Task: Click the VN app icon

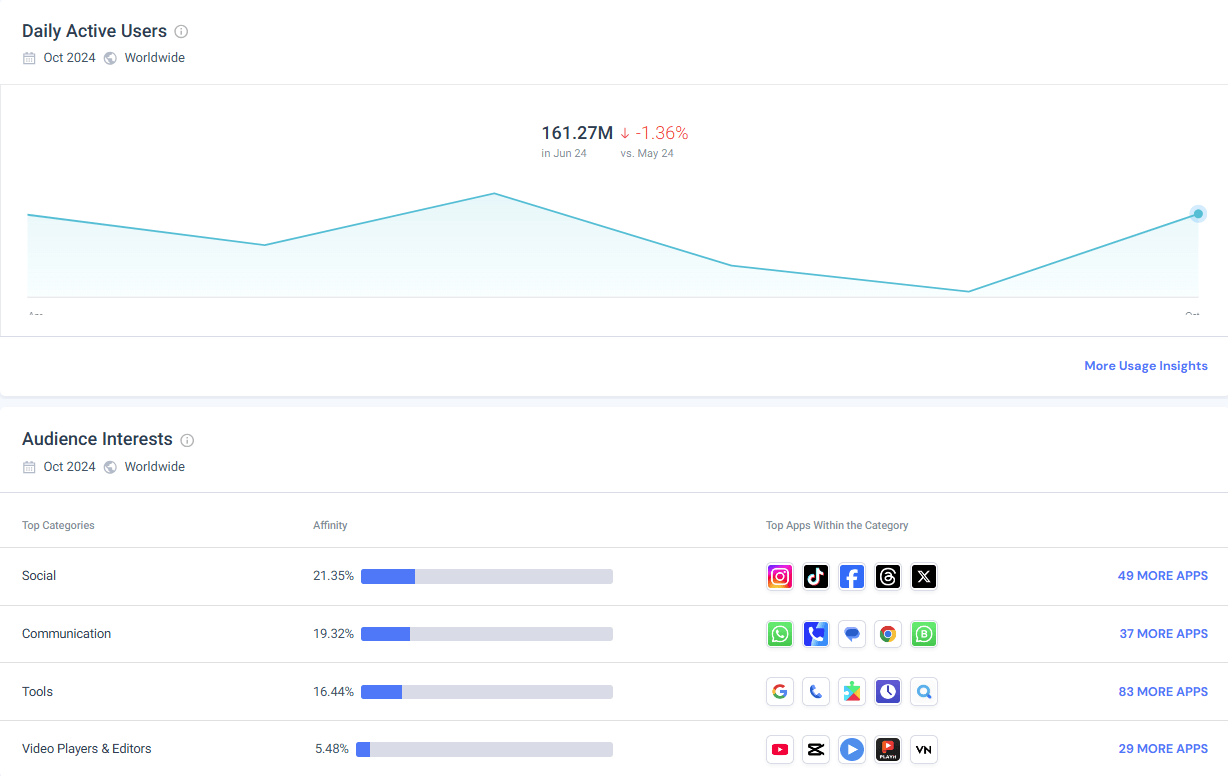Action: coord(924,749)
